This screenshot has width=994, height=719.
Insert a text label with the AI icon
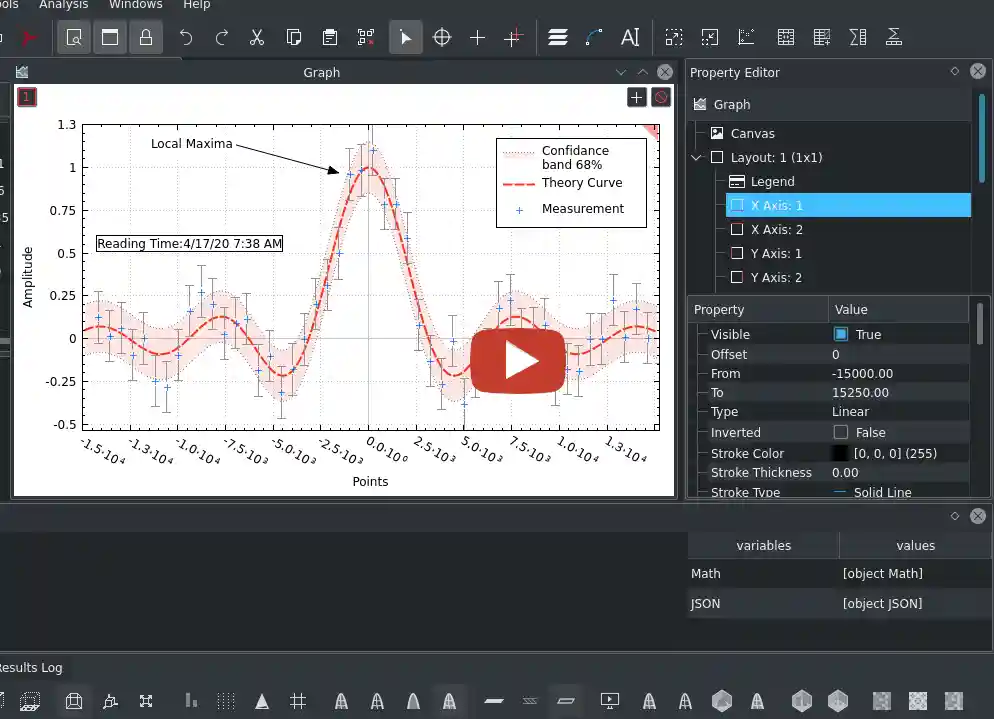pos(629,37)
